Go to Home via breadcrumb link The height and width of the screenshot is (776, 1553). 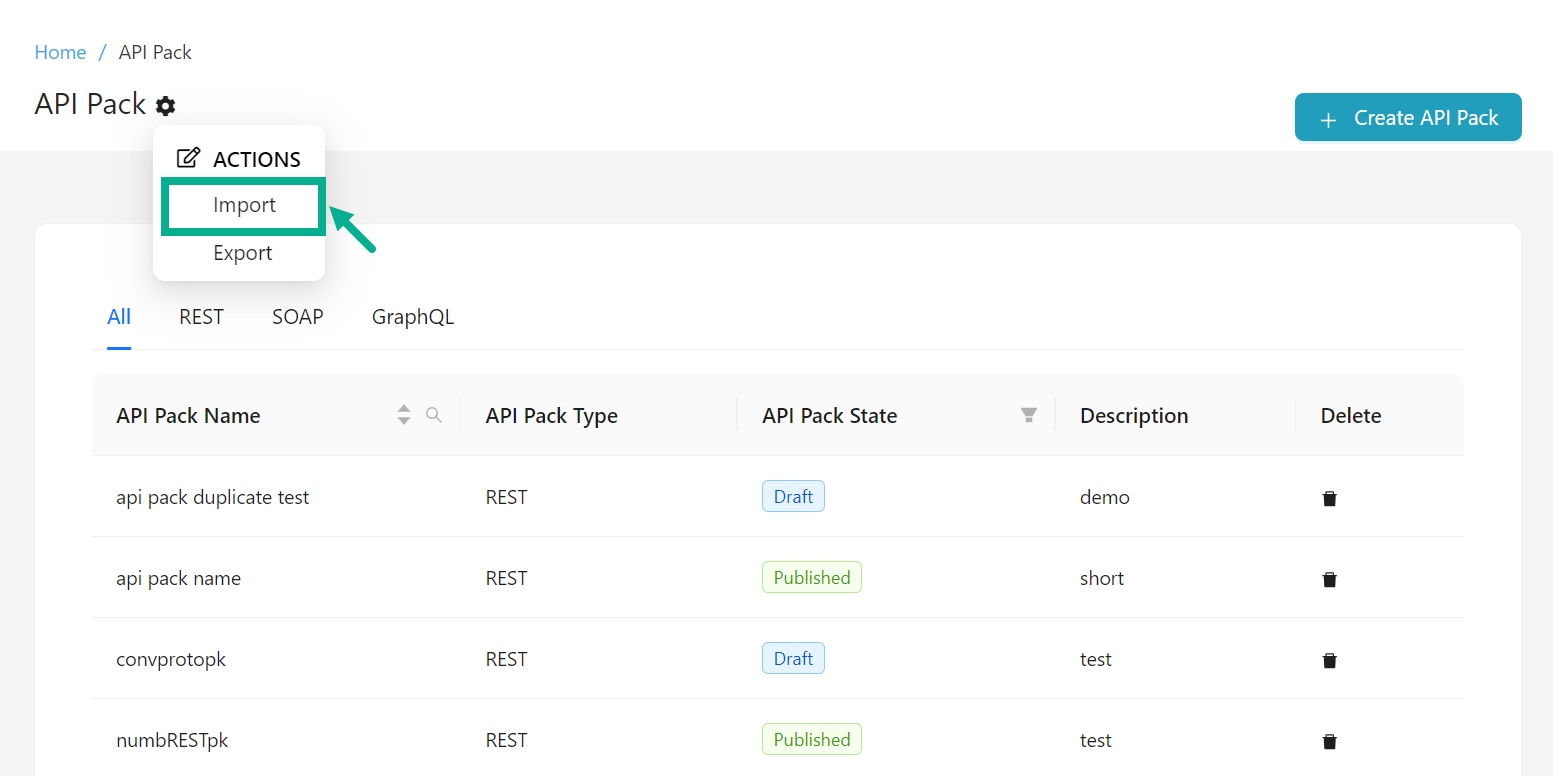pos(60,52)
